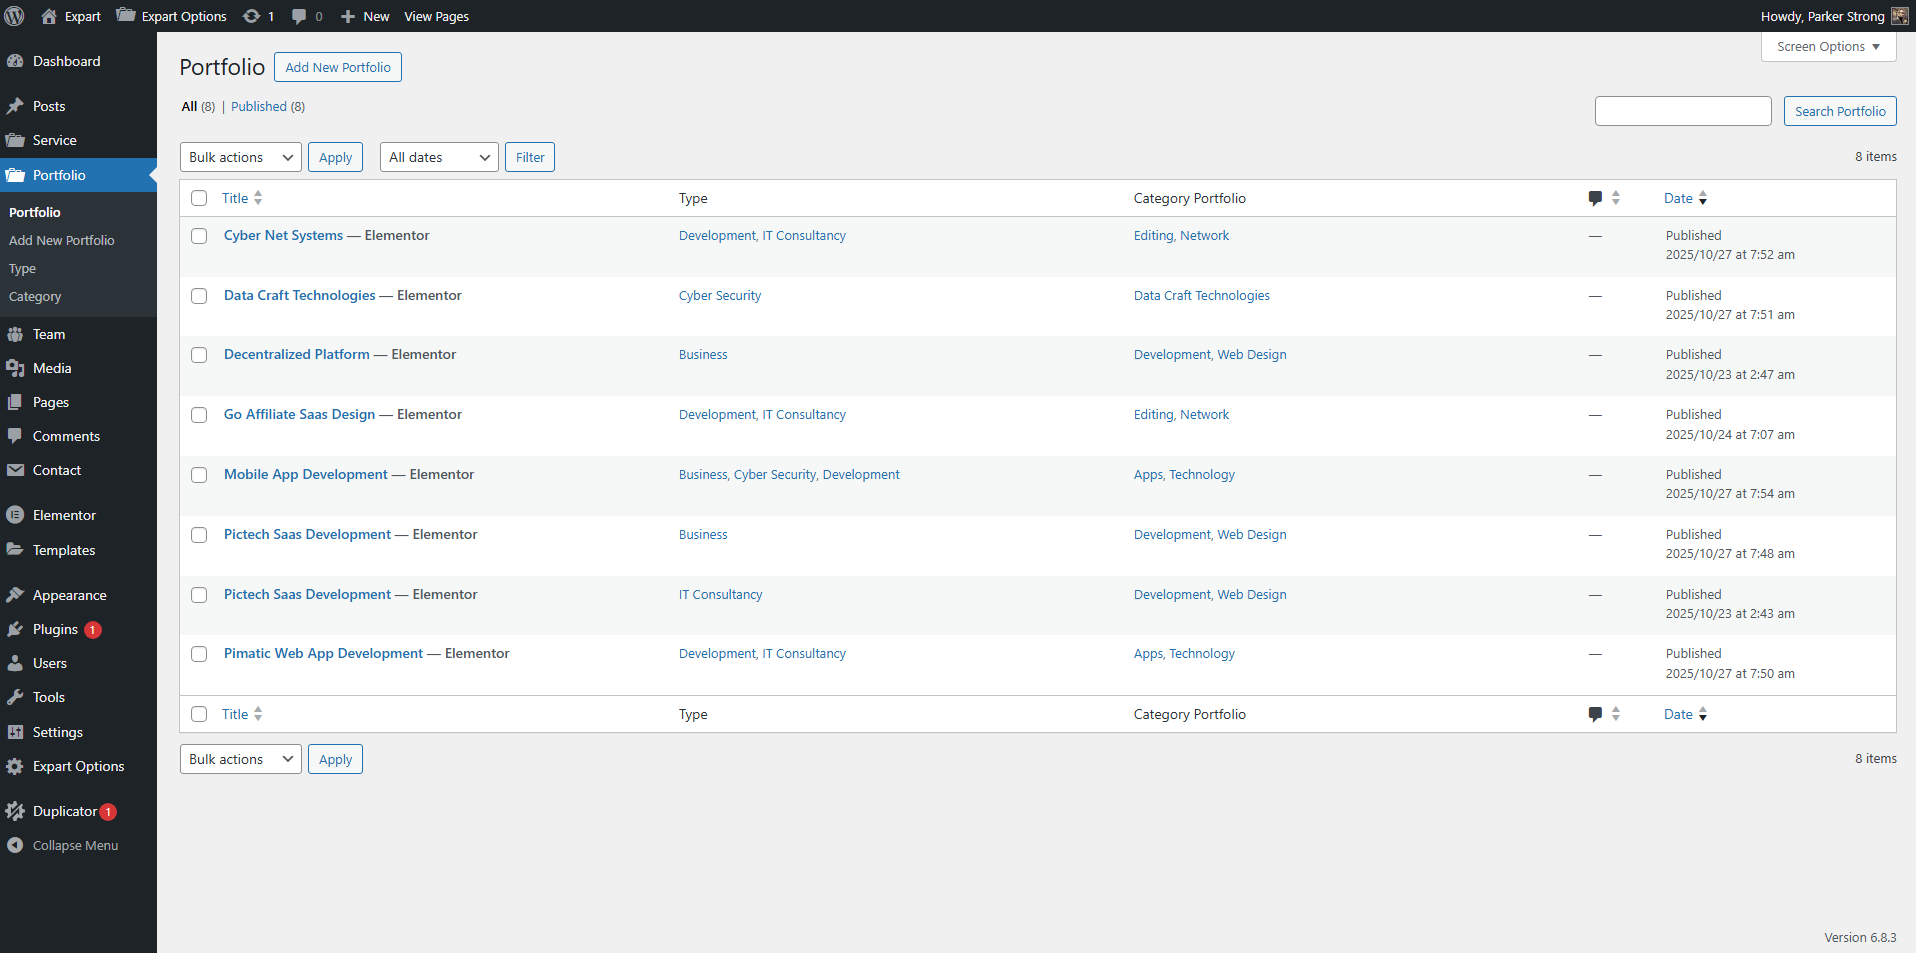Open user avatar in top right

pos(1899,16)
